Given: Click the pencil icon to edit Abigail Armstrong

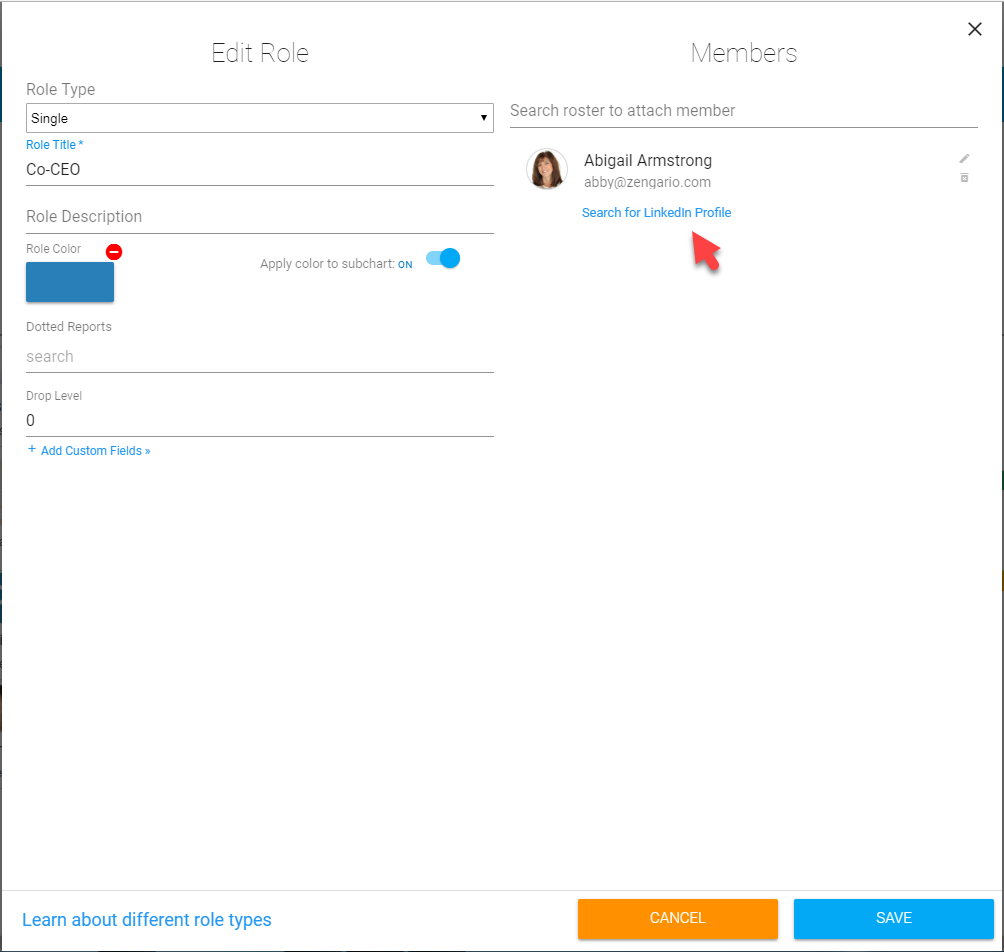Looking at the screenshot, I should coord(964,159).
